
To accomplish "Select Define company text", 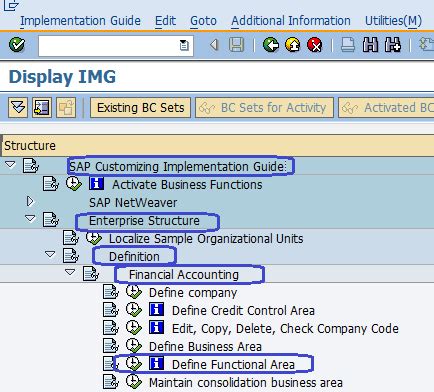I will [193, 293].
